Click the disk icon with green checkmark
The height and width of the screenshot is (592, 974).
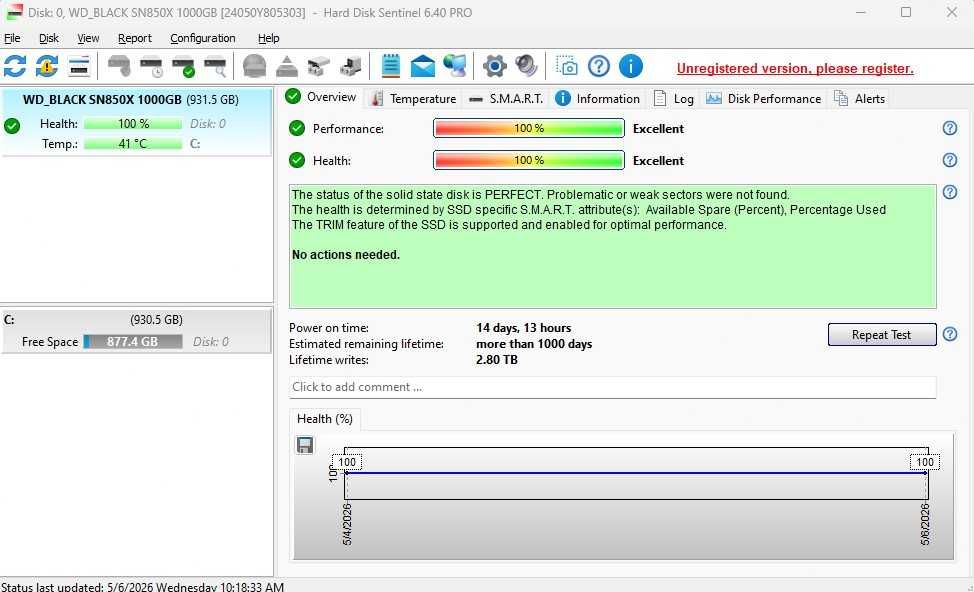point(183,66)
